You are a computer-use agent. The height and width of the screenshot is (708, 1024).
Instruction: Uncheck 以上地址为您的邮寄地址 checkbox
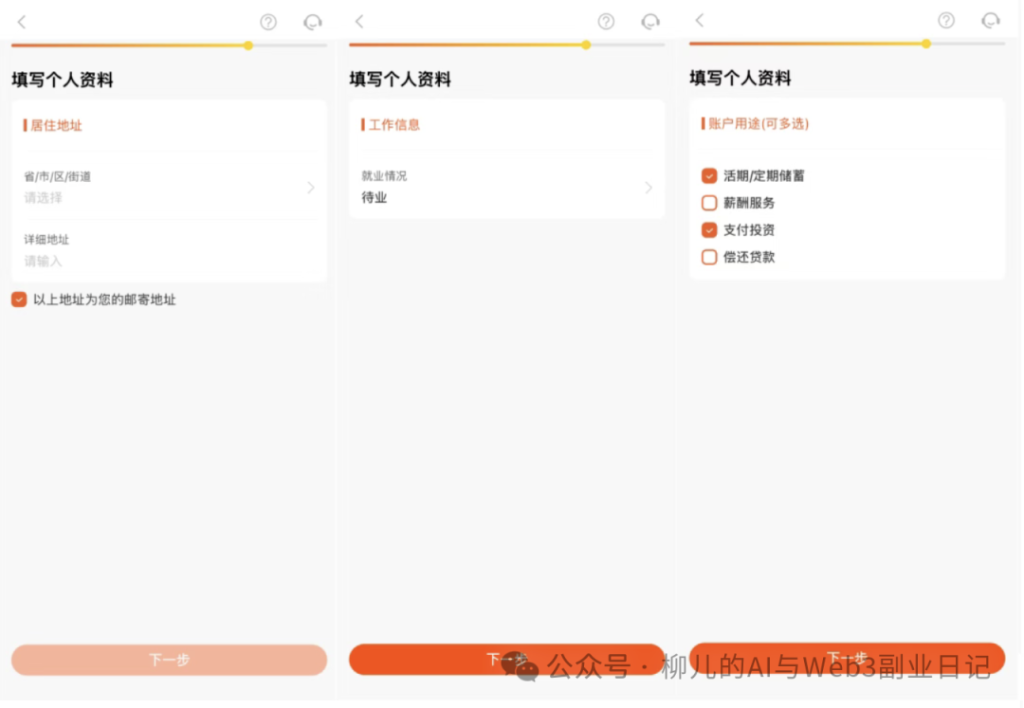(x=19, y=299)
